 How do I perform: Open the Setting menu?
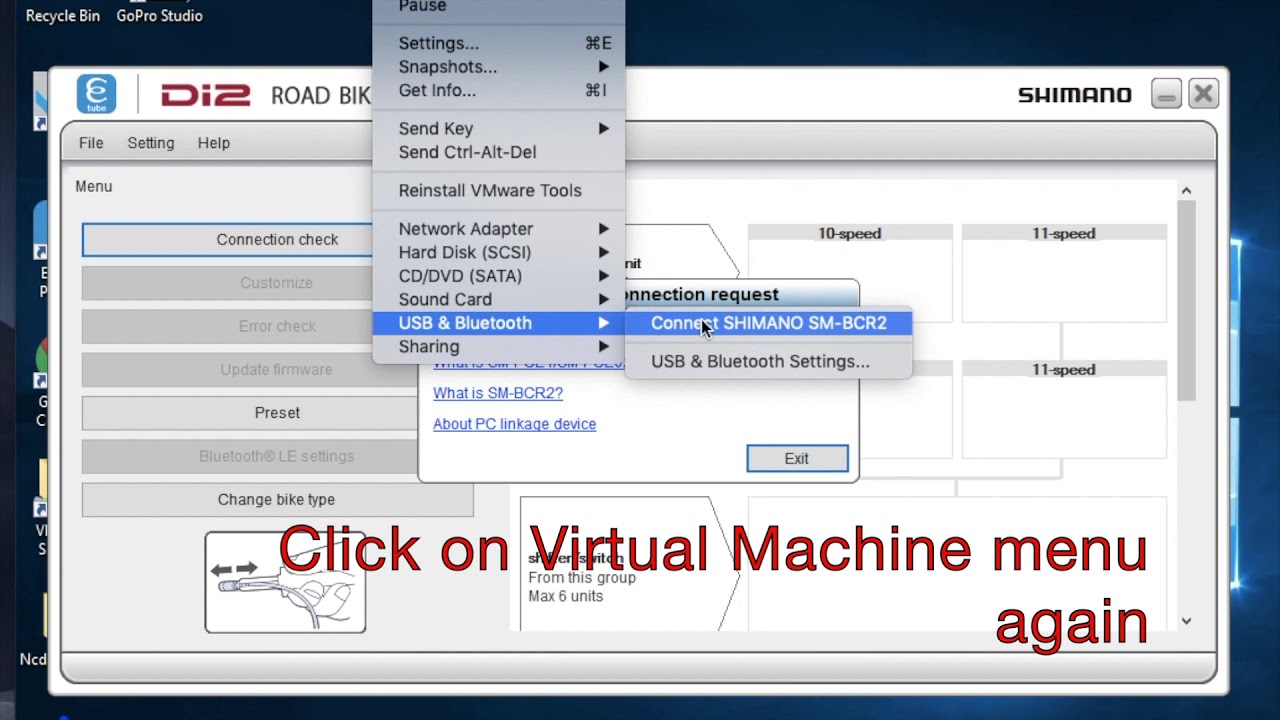(x=151, y=143)
